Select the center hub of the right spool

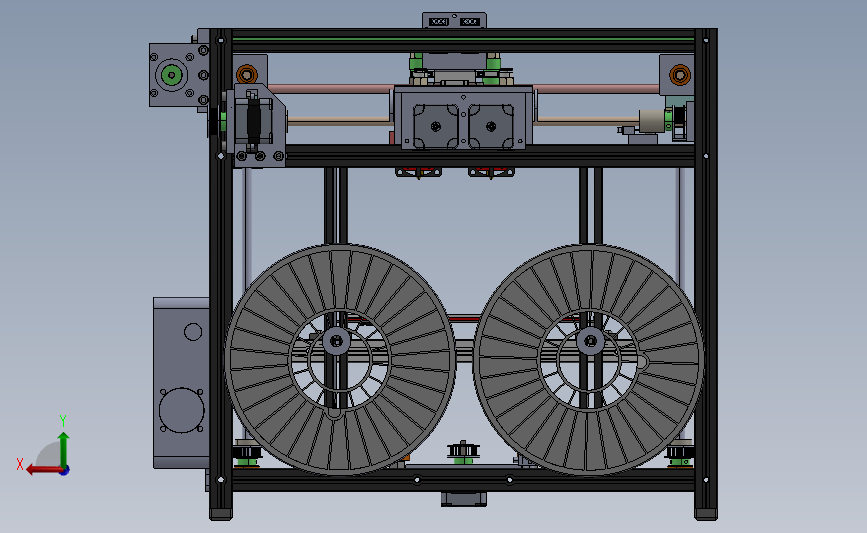591,341
